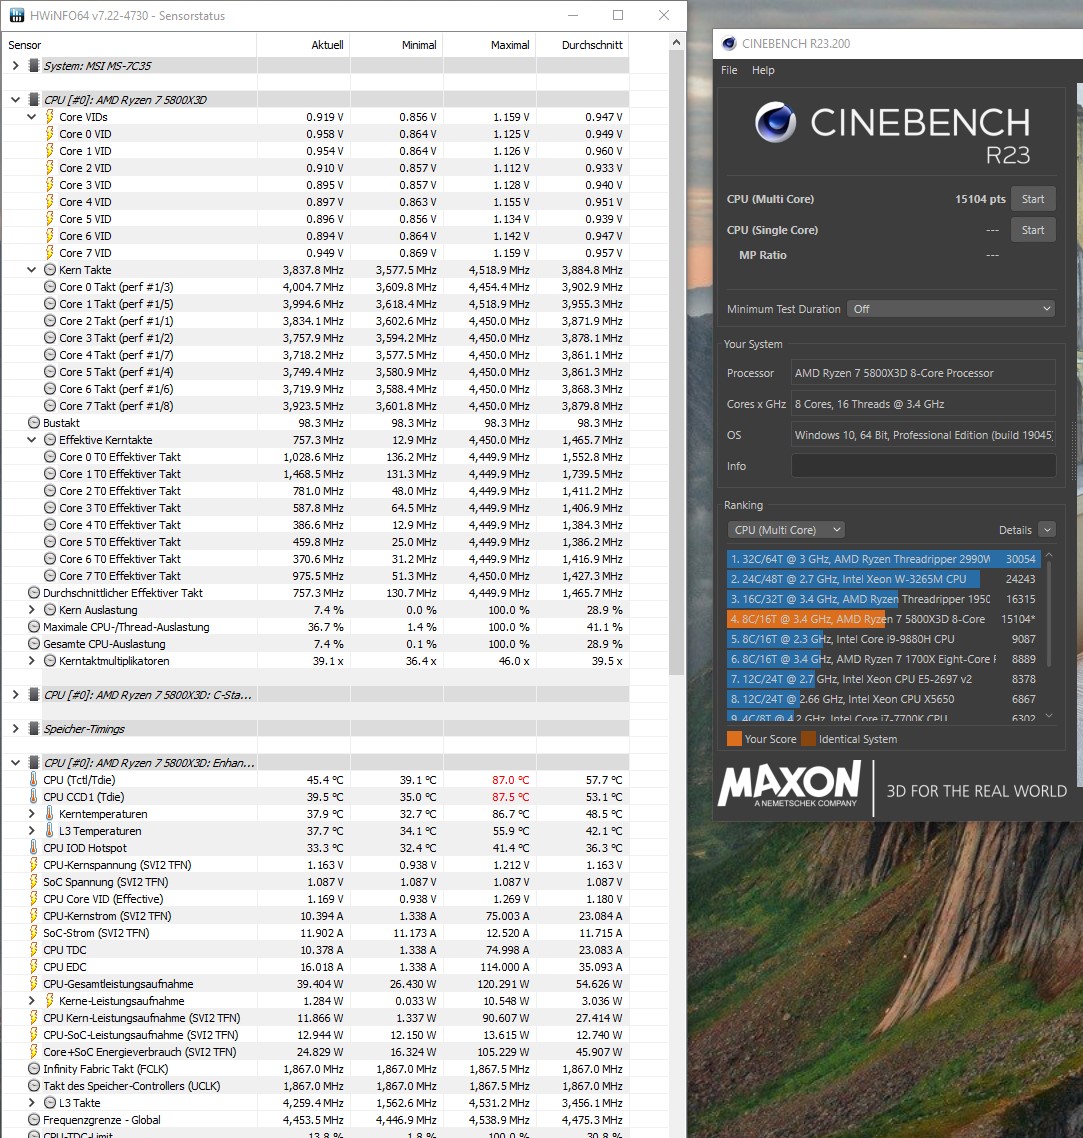Expand the Kerntaktmultiplikatoren row
1083x1138 pixels.
click(31, 660)
